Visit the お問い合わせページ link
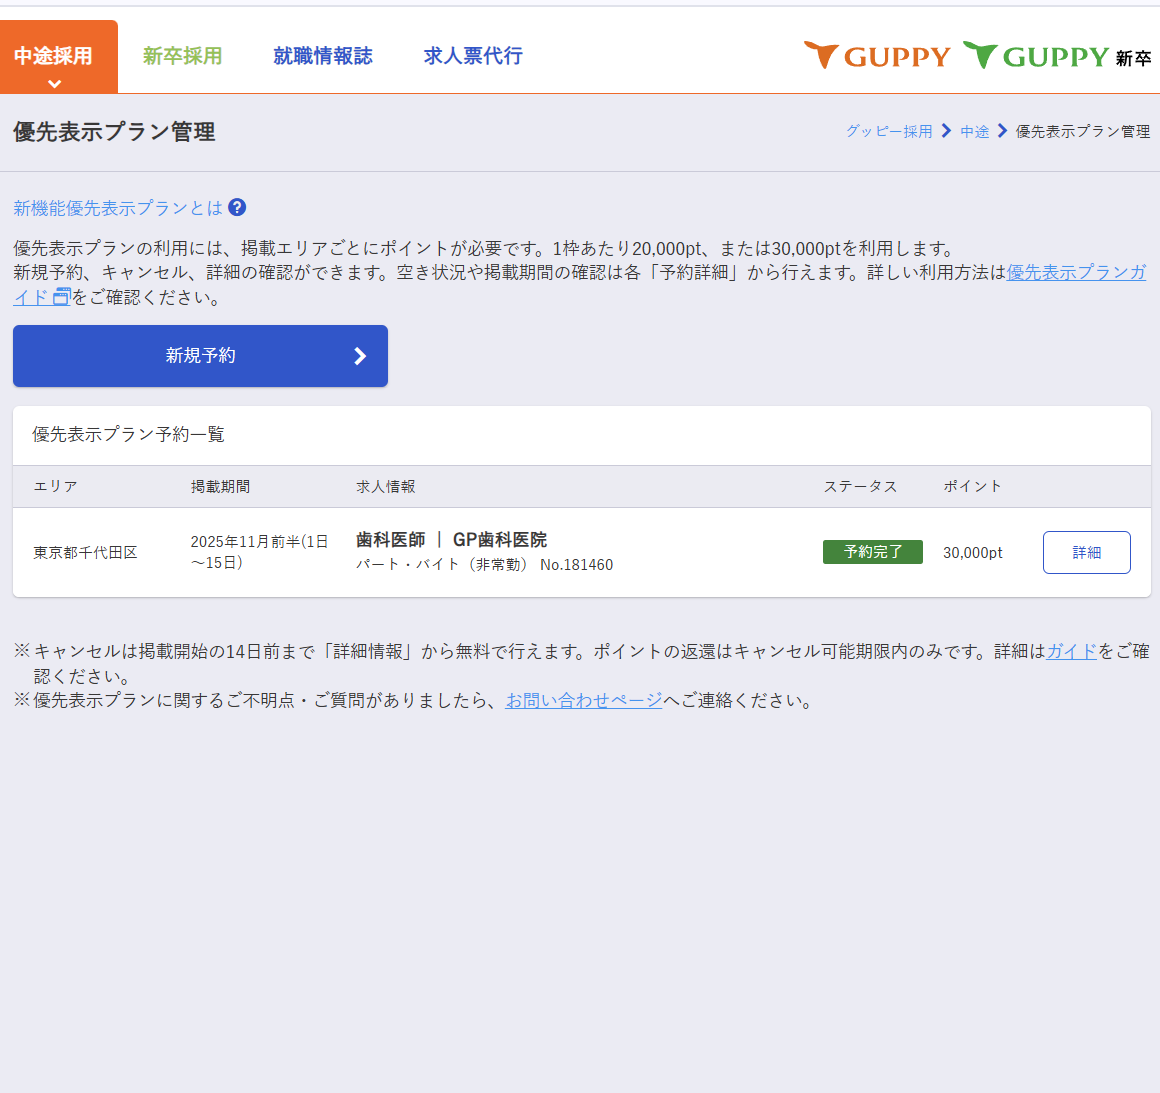This screenshot has height=1093, width=1160. click(583, 700)
